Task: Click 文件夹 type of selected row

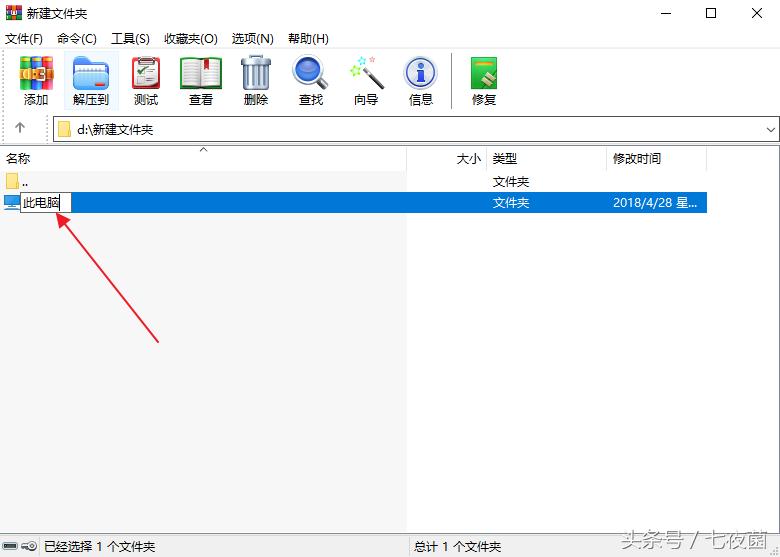Action: click(511, 202)
